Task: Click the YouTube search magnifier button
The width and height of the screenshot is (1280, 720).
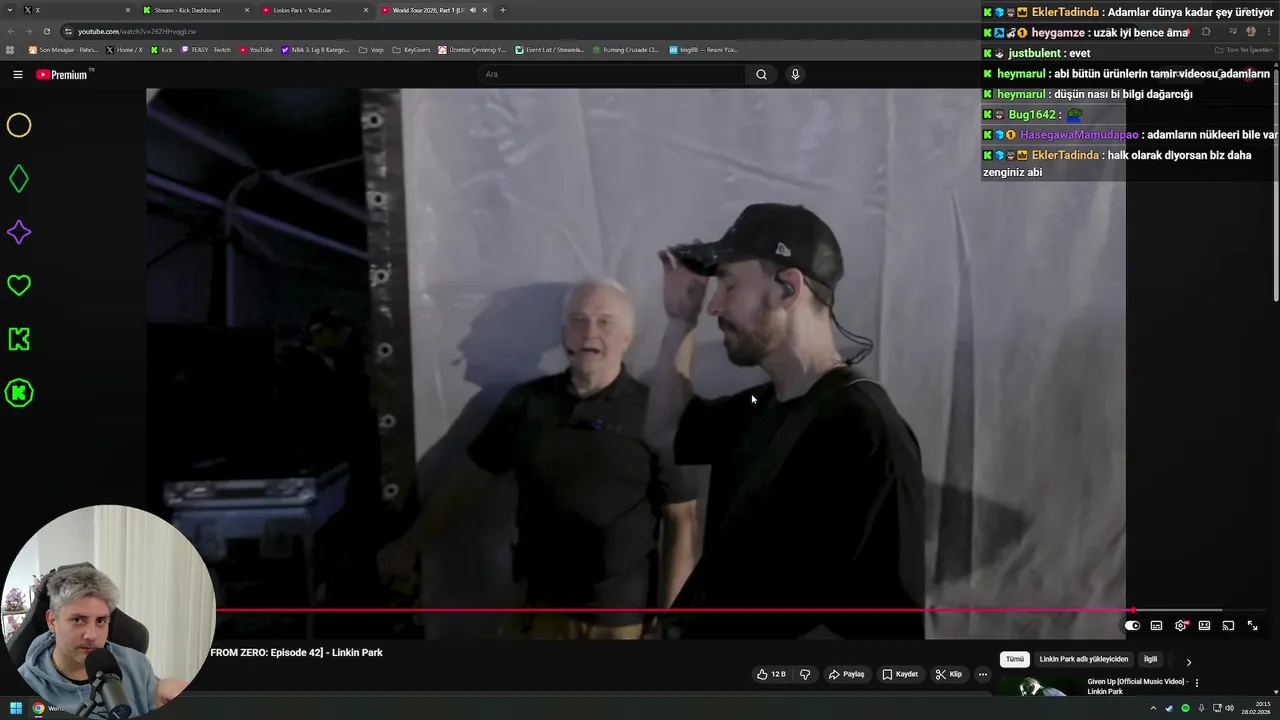Action: coord(761,74)
